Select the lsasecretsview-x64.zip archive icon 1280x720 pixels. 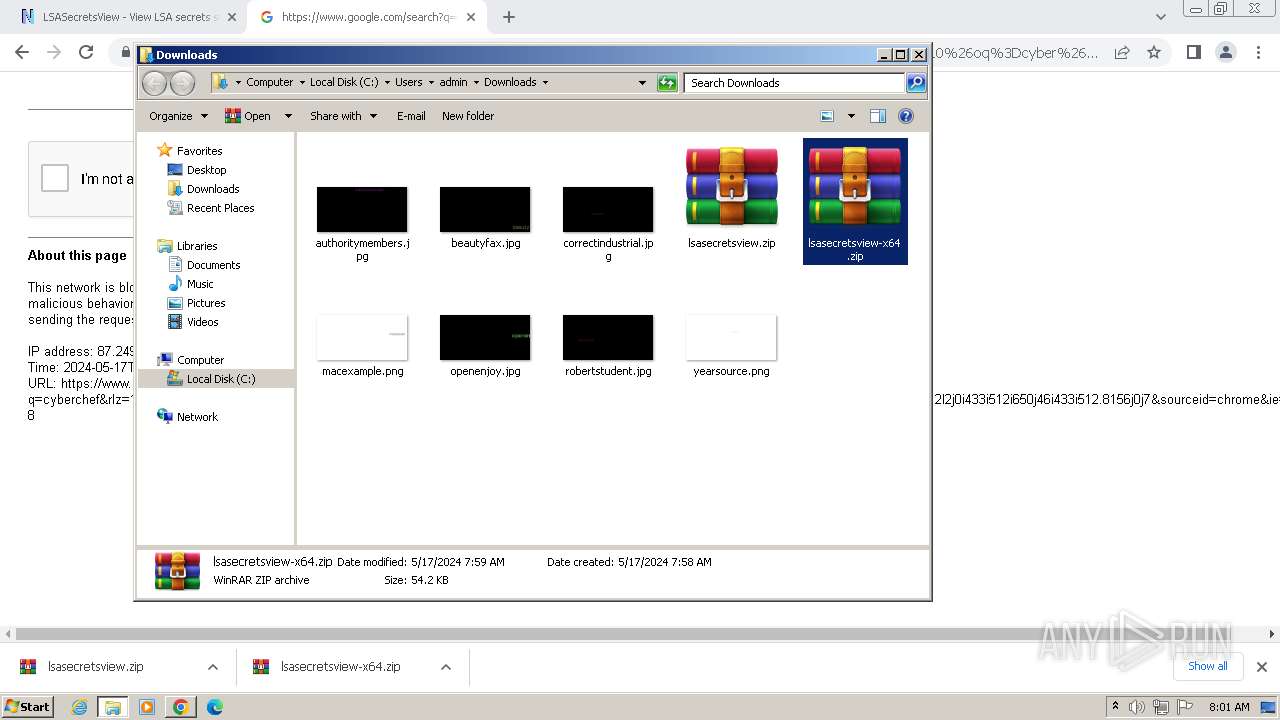[x=855, y=187]
